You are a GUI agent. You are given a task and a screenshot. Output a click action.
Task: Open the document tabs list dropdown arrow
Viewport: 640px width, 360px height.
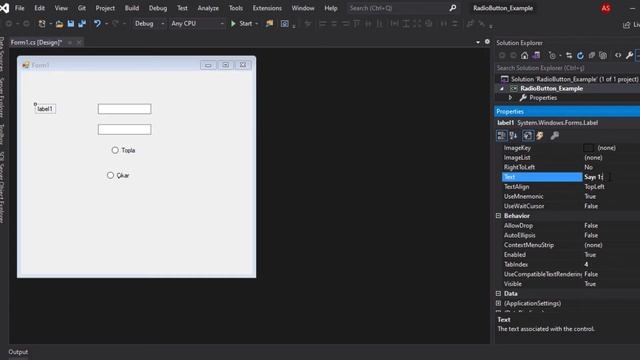478,42
